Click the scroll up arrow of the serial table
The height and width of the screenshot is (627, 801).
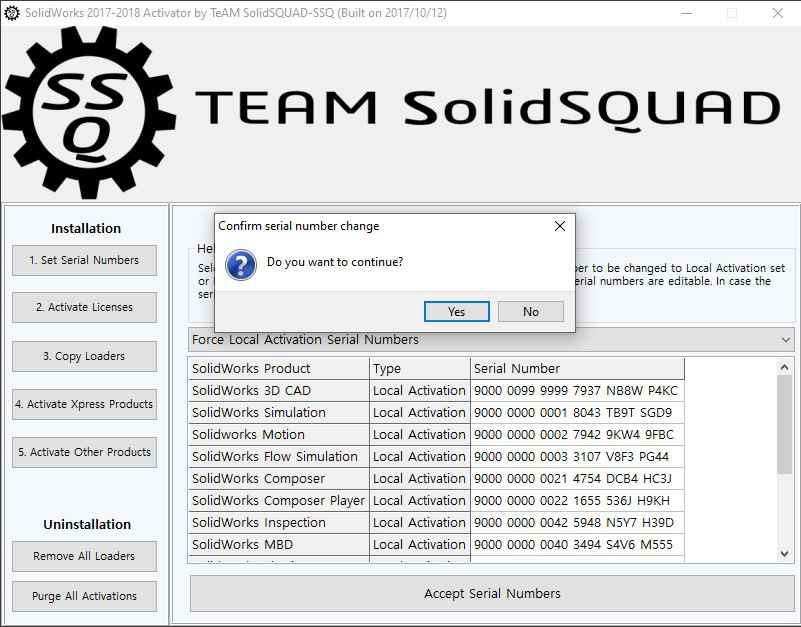pos(785,368)
